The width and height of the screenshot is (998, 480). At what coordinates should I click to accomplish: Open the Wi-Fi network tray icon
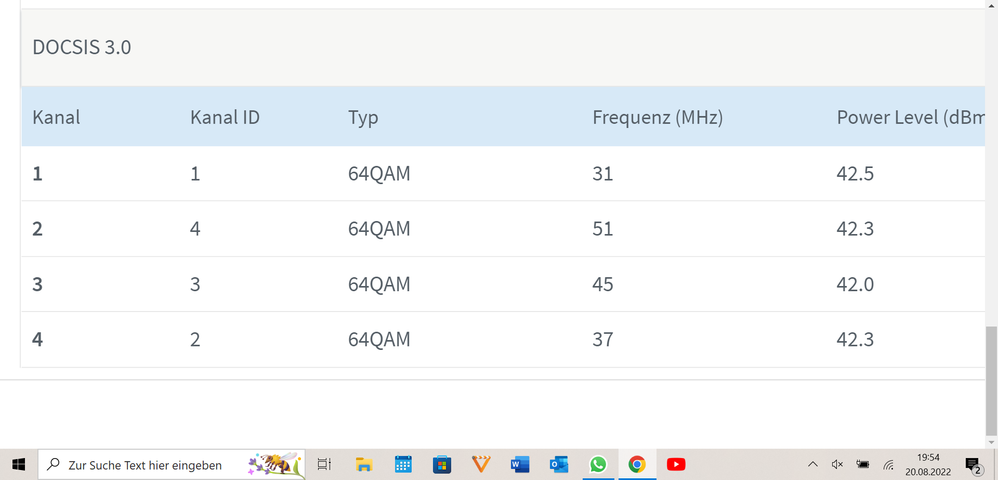889,465
